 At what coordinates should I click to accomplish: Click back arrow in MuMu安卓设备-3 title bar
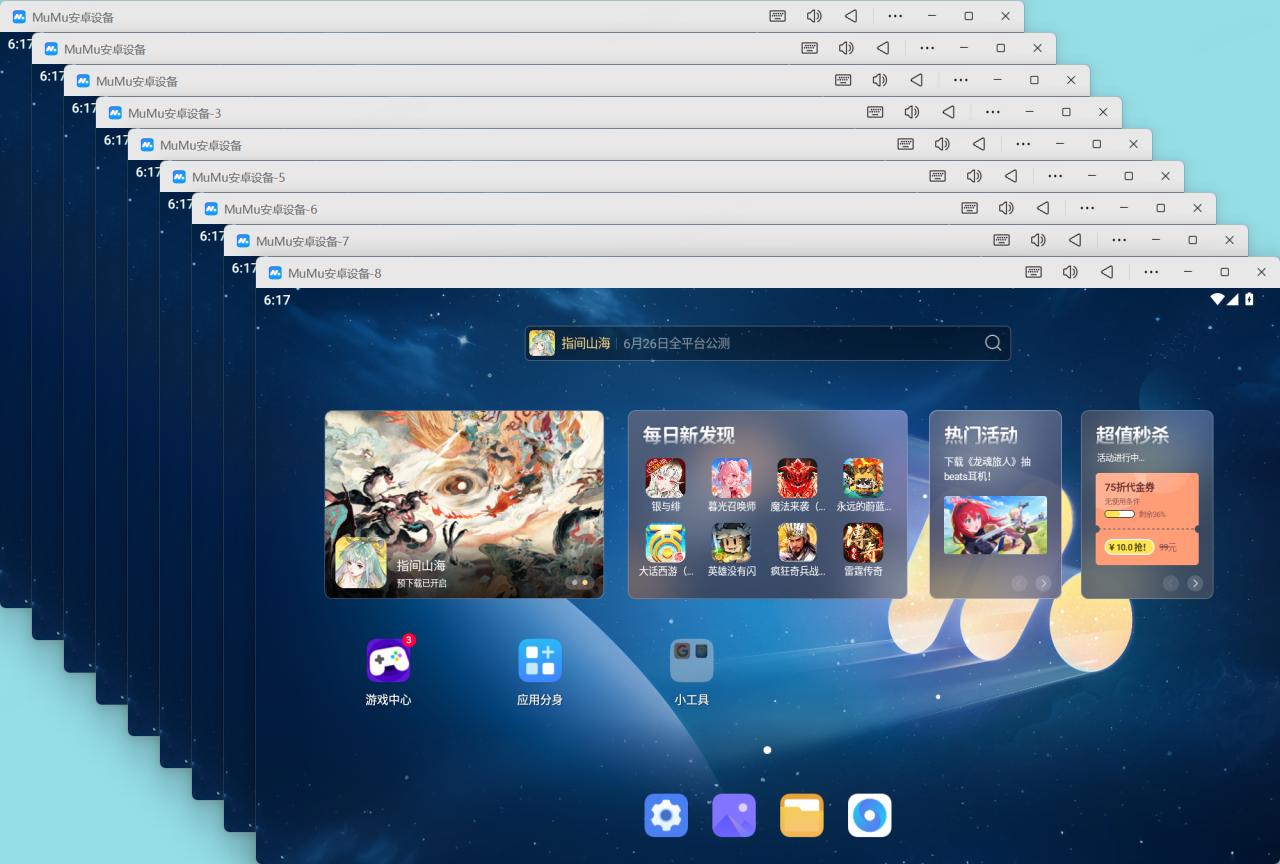[948, 112]
